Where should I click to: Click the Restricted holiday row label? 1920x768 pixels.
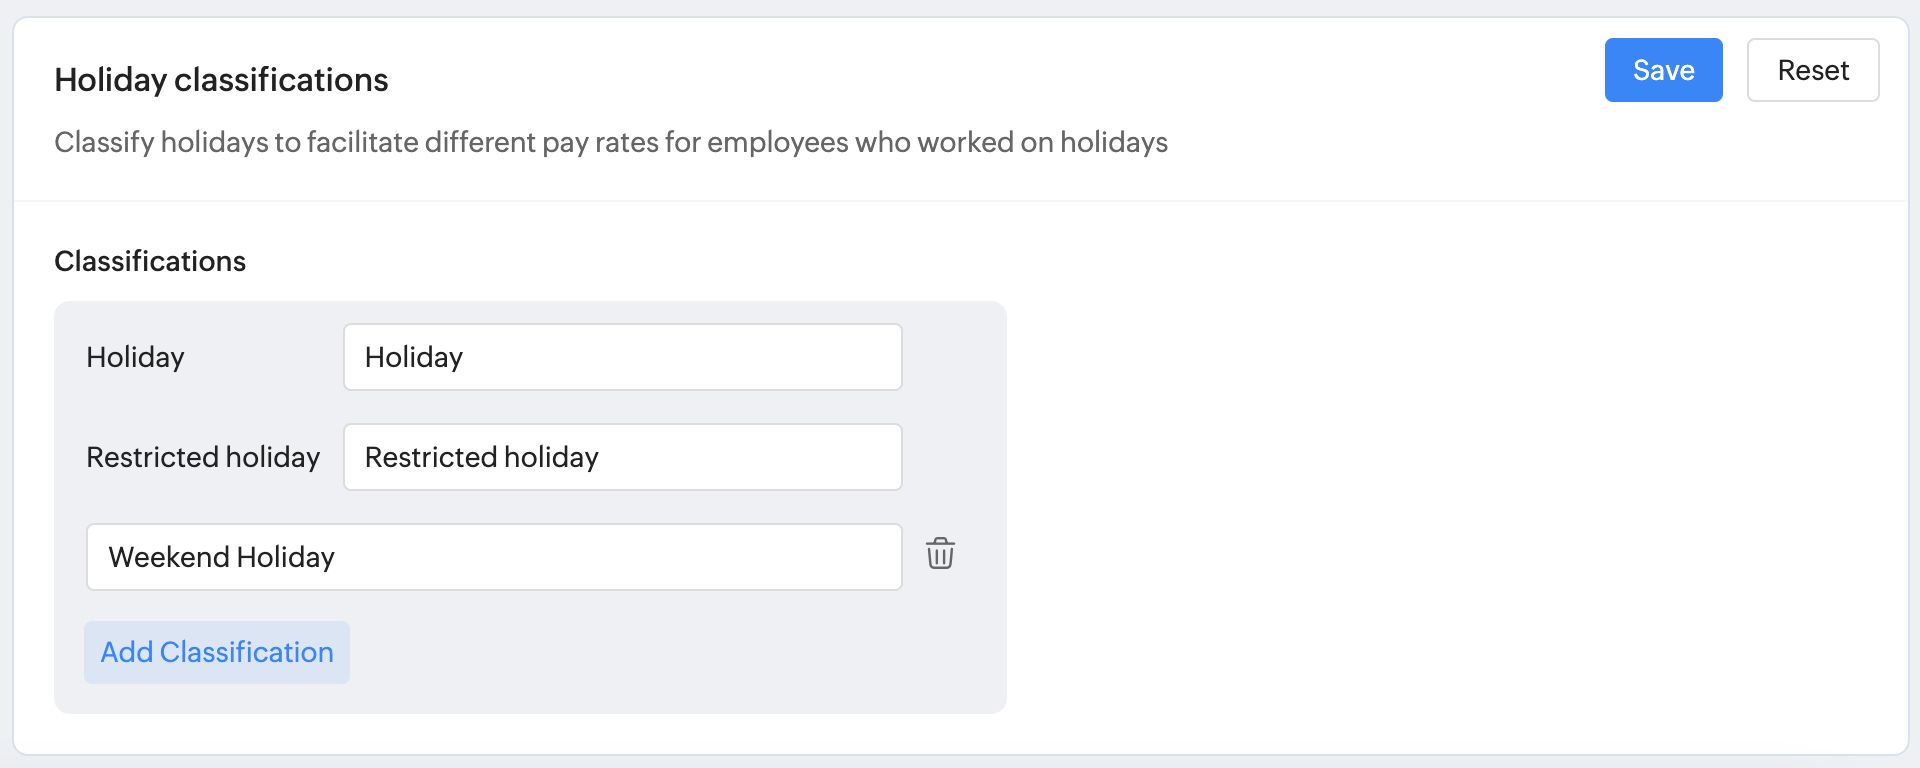[203, 457]
